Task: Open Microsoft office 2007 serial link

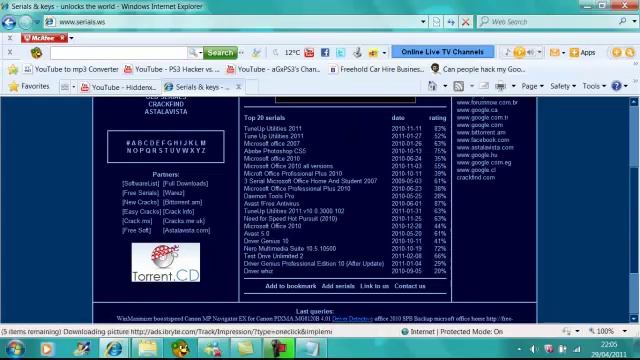Action: point(271,144)
